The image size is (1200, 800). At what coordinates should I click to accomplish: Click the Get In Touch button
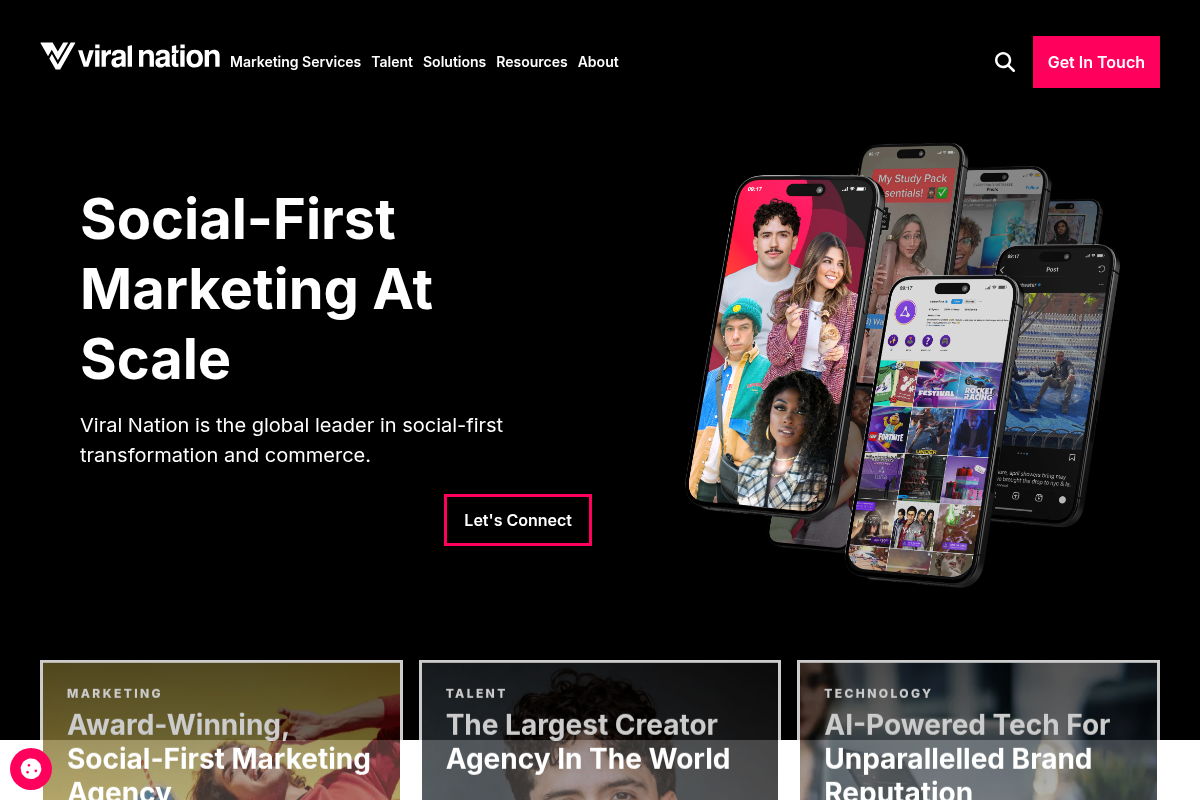1096,62
